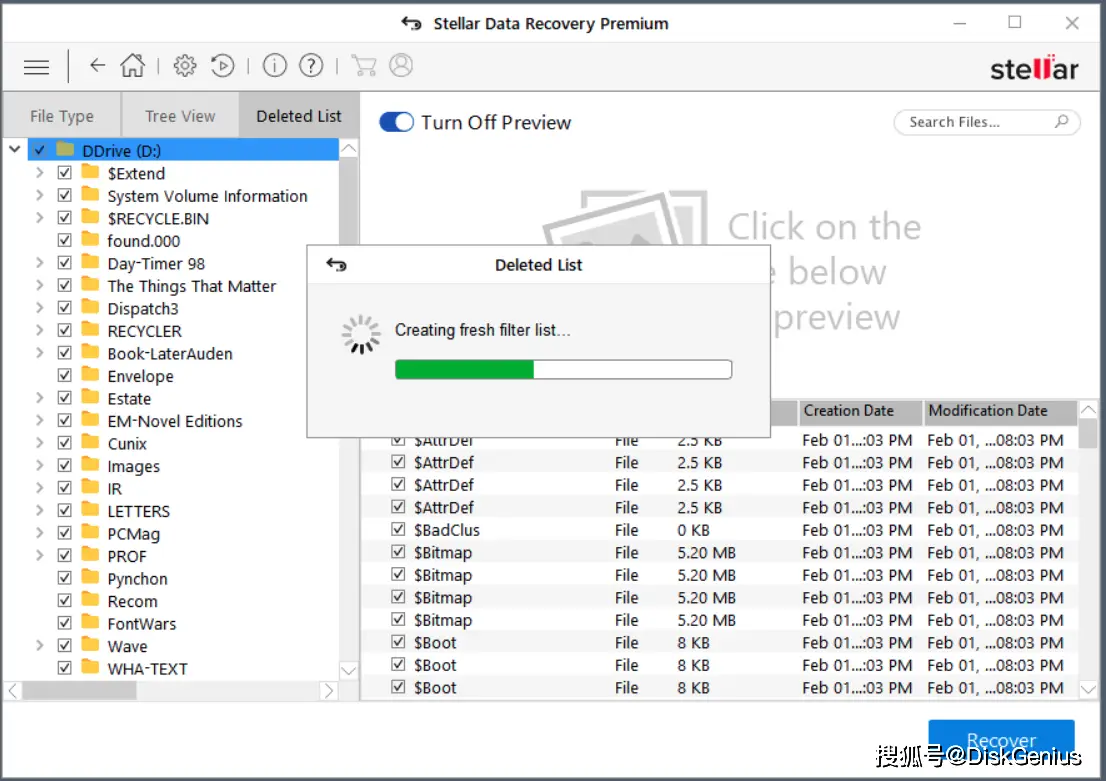This screenshot has width=1106, height=781.
Task: Click the Pynchon folder icon
Action: tap(90, 578)
